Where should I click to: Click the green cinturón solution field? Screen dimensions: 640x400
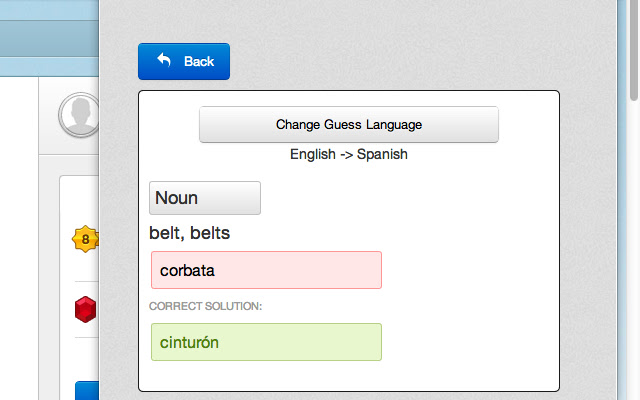[266, 342]
